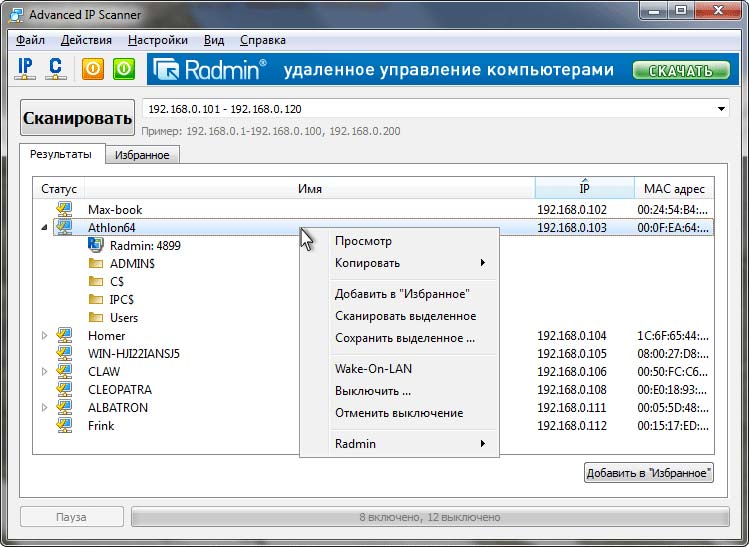This screenshot has height=547, width=749.
Task: Click computer icon next to ALBATRON
Action: 64,408
